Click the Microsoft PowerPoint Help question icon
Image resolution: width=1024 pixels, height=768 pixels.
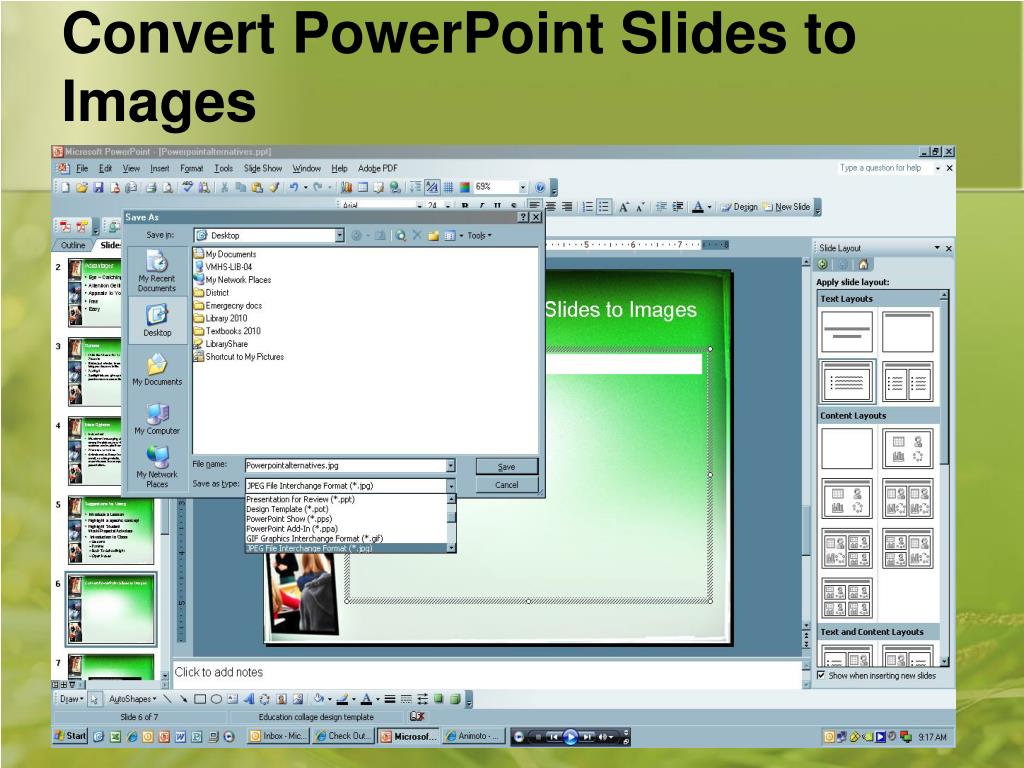pos(540,187)
